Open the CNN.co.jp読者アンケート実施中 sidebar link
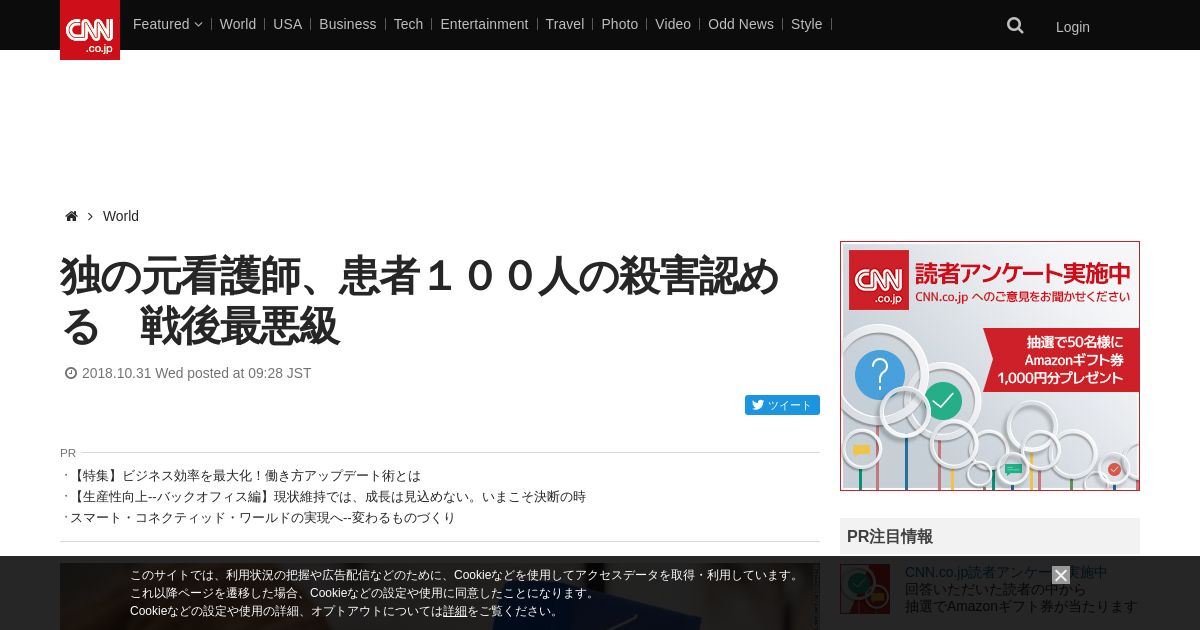This screenshot has height=630, width=1200. (x=1007, y=573)
